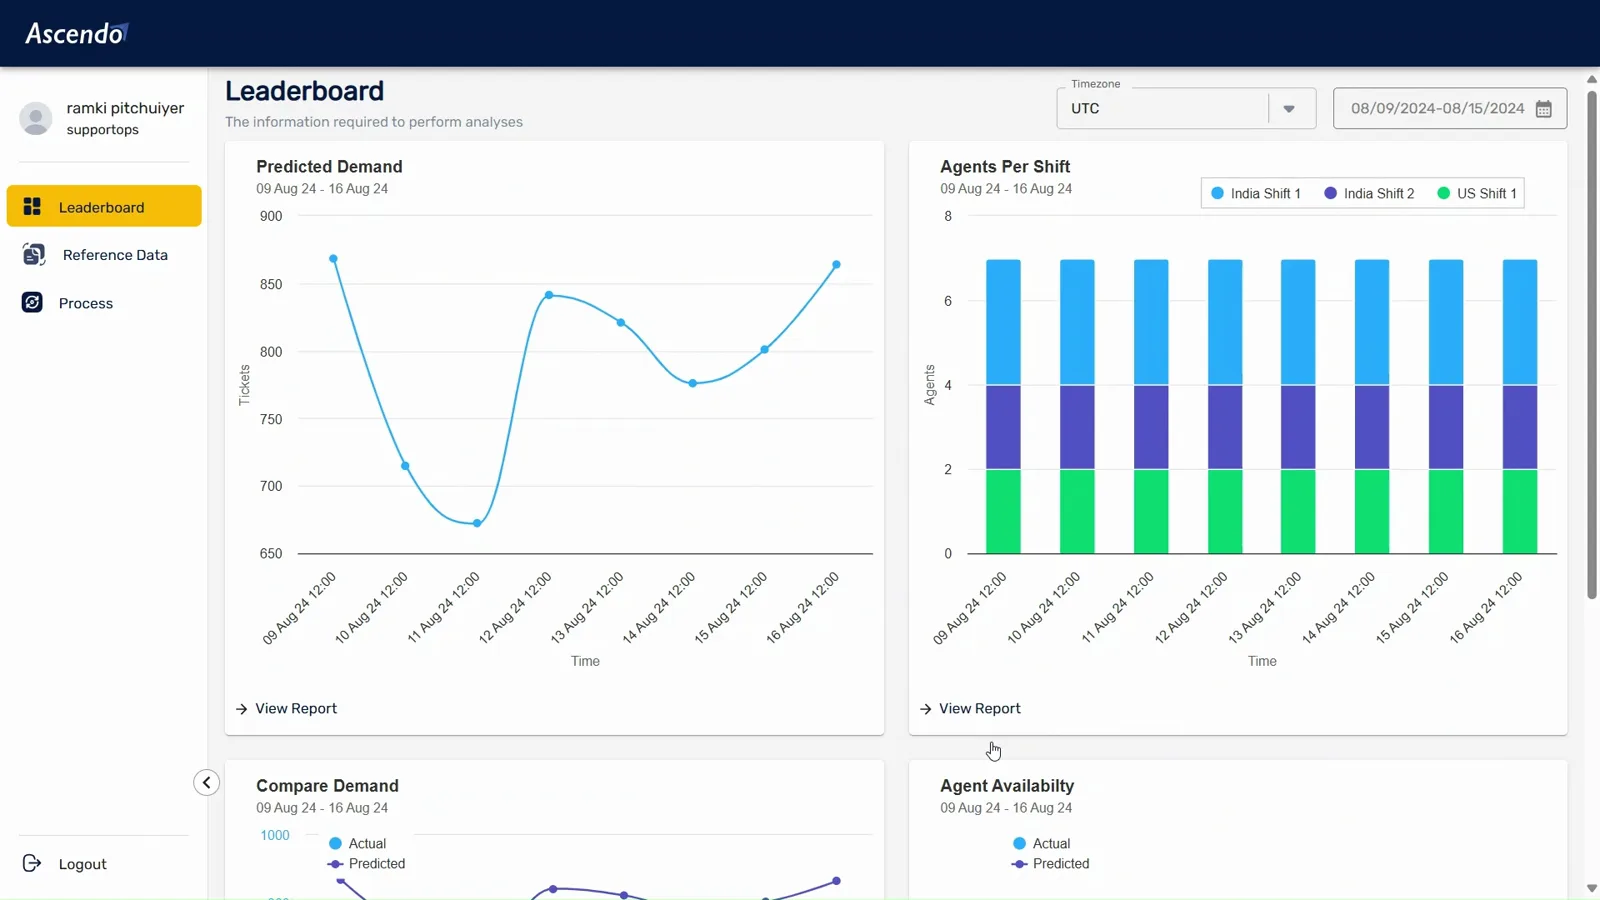The image size is (1600, 900).
Task: Open the date range calendar icon
Action: (x=1544, y=109)
